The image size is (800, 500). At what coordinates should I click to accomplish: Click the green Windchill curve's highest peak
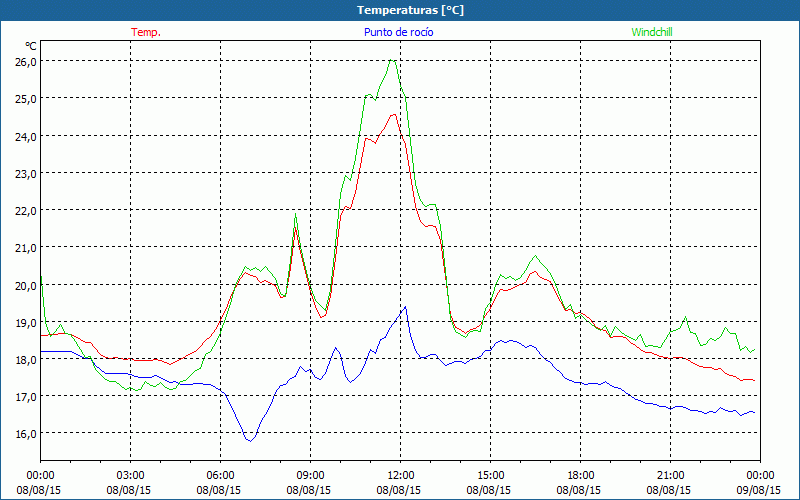pyautogui.click(x=392, y=61)
